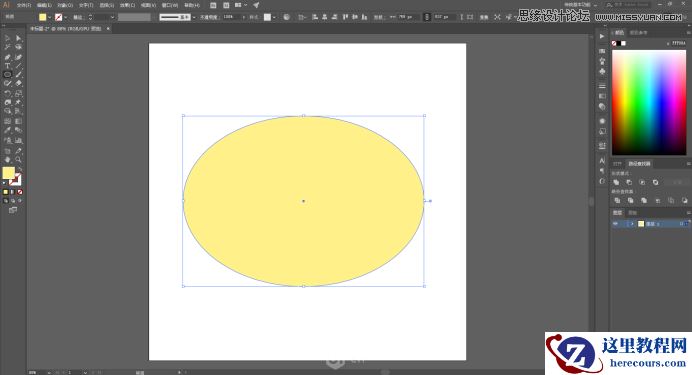Open the Object menu
Screen dimensions: 692x375
pyautogui.click(x=65, y=5)
